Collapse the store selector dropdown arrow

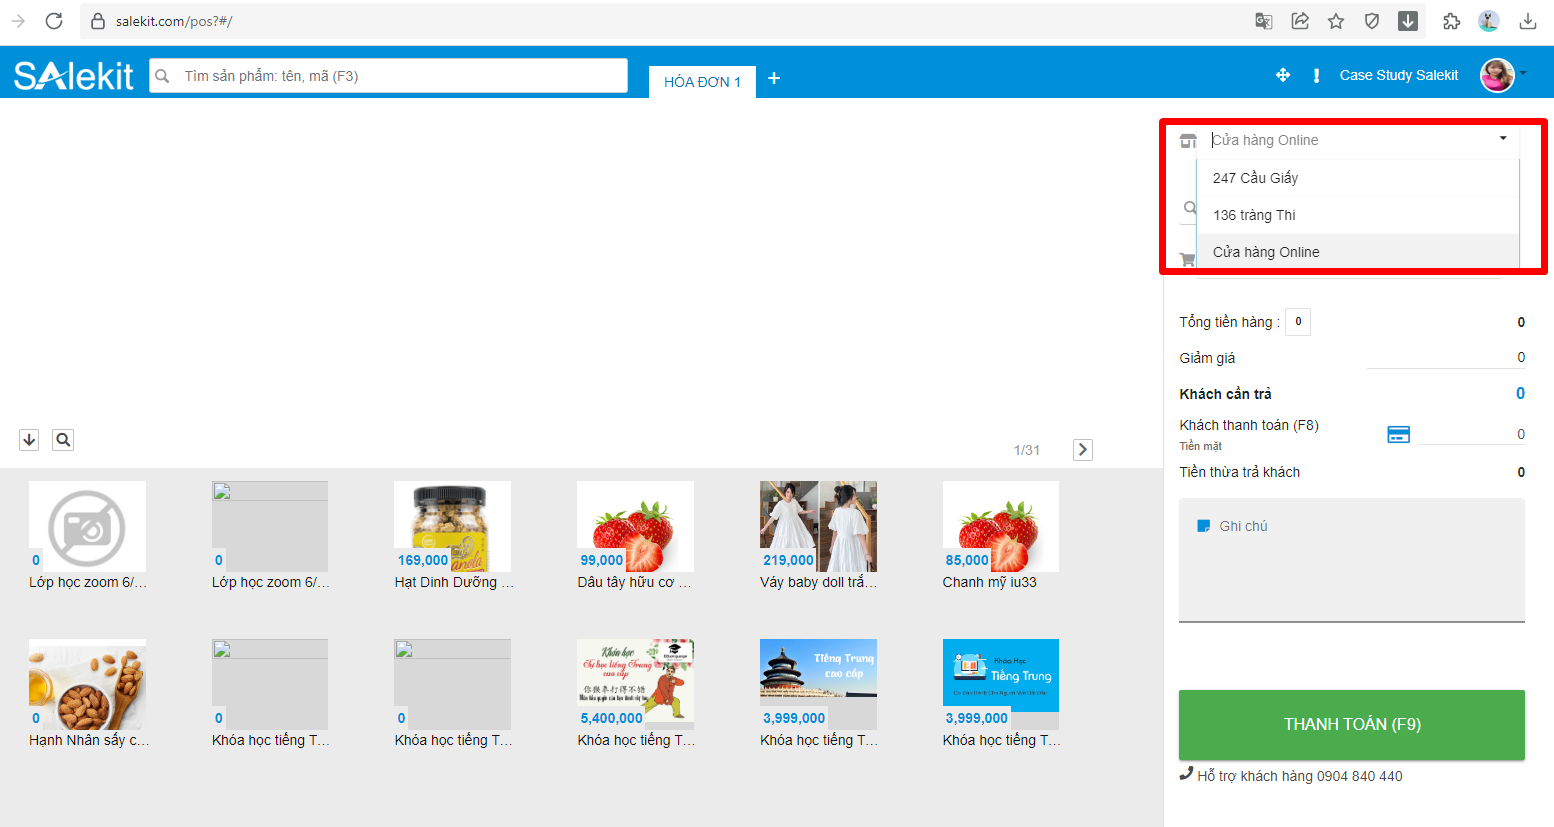coord(1502,139)
